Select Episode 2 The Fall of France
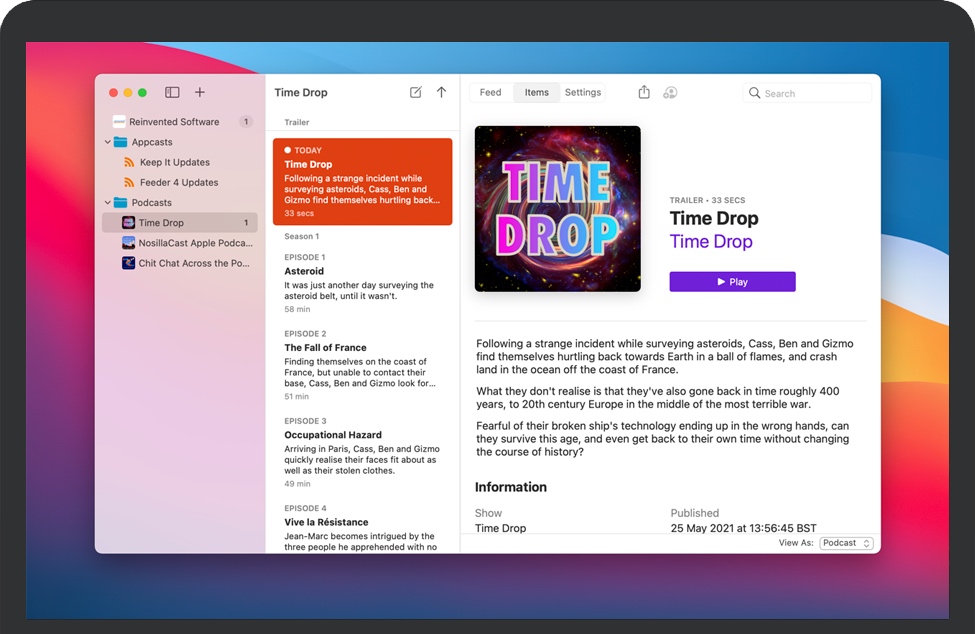Viewport: 975px width, 634px height. click(360, 367)
